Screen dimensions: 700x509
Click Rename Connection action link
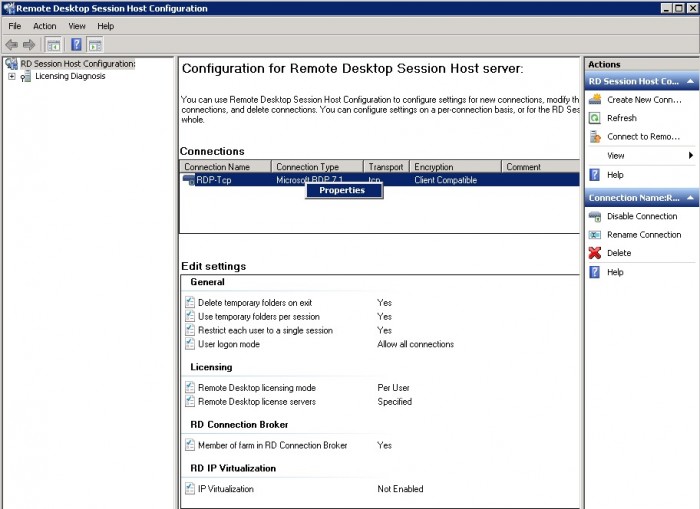click(x=644, y=234)
